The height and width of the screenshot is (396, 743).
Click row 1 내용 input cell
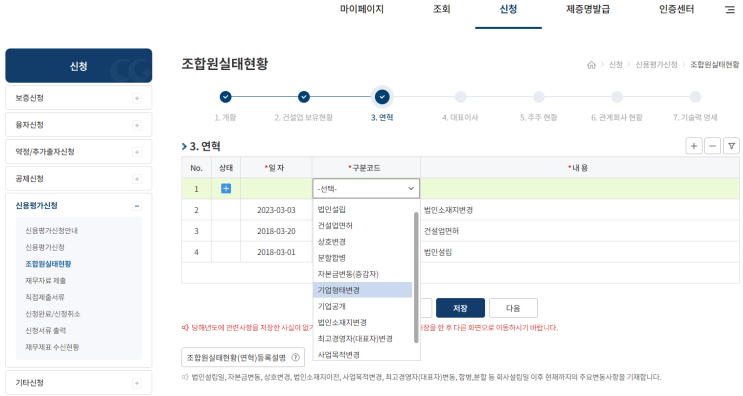580,189
